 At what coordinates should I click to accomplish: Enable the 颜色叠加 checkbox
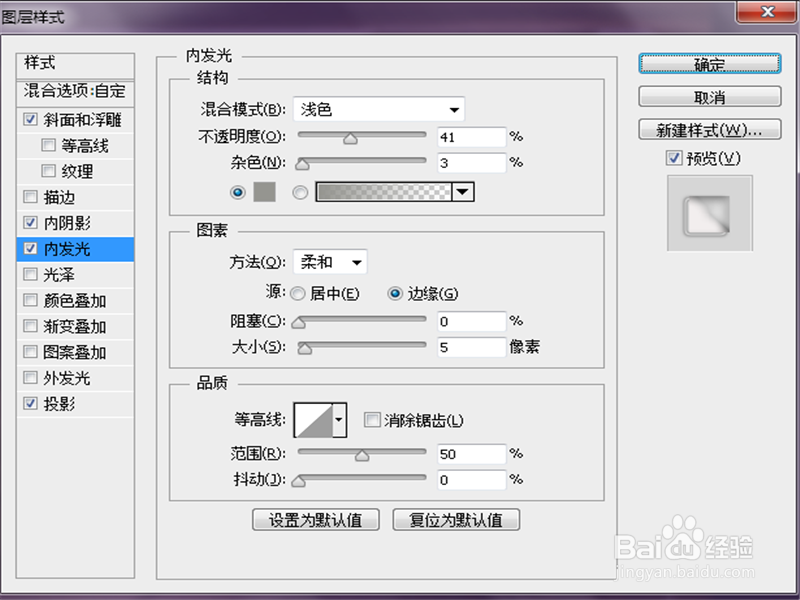(x=31, y=300)
